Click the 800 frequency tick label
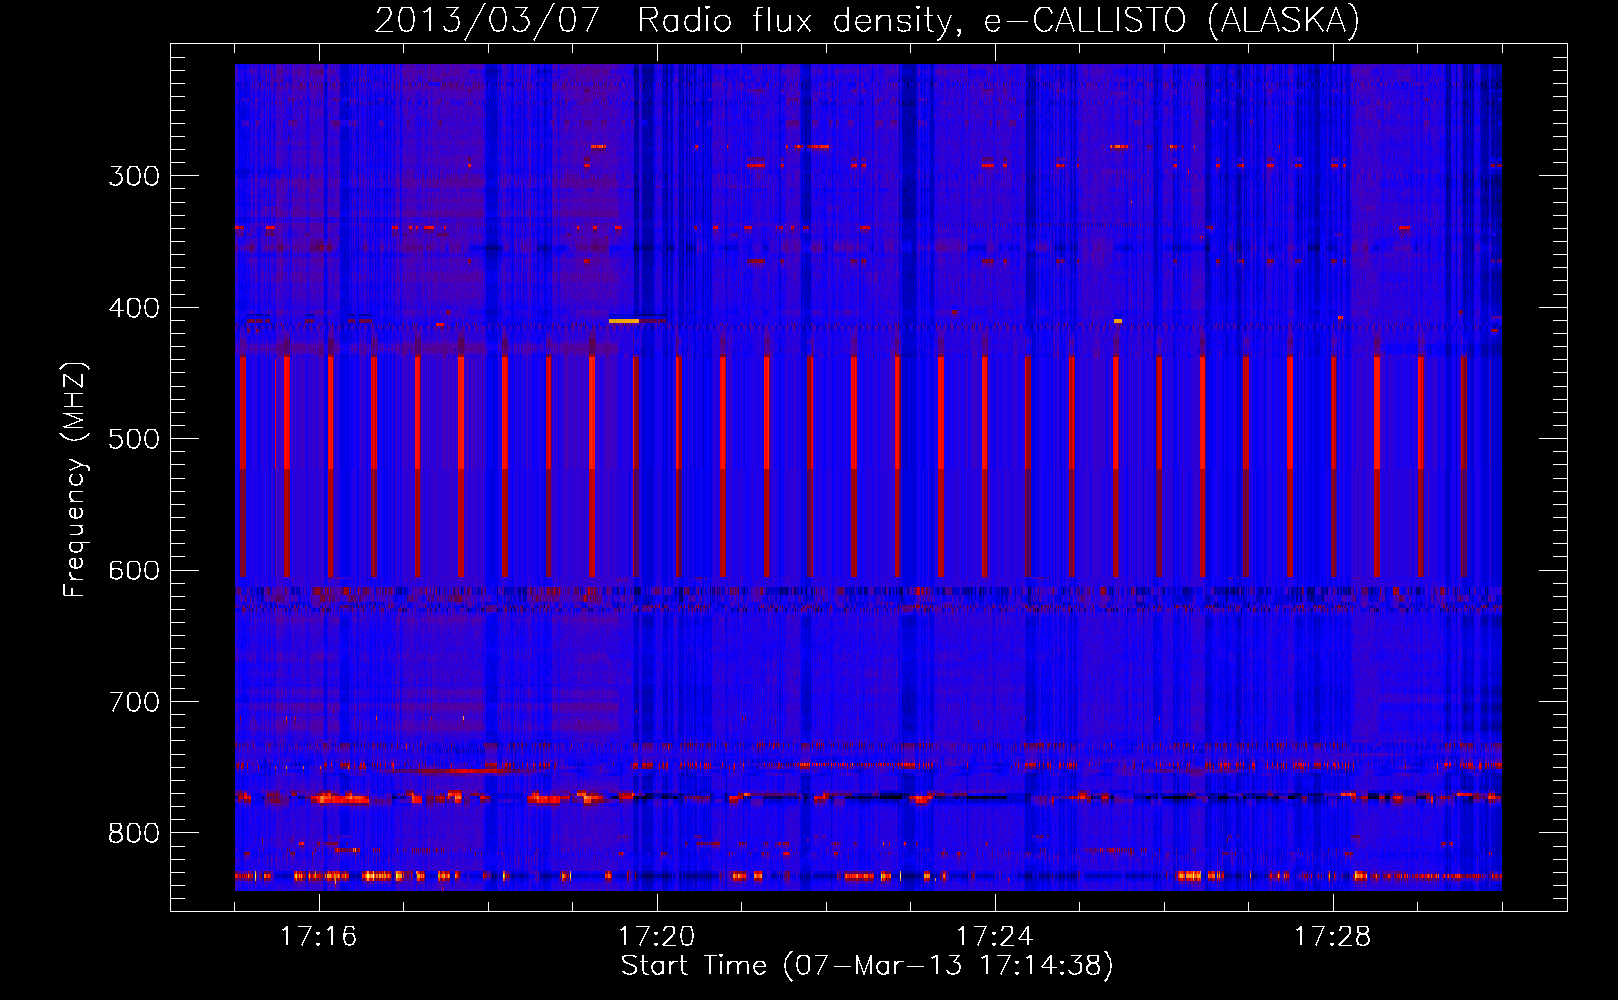 pos(134,834)
